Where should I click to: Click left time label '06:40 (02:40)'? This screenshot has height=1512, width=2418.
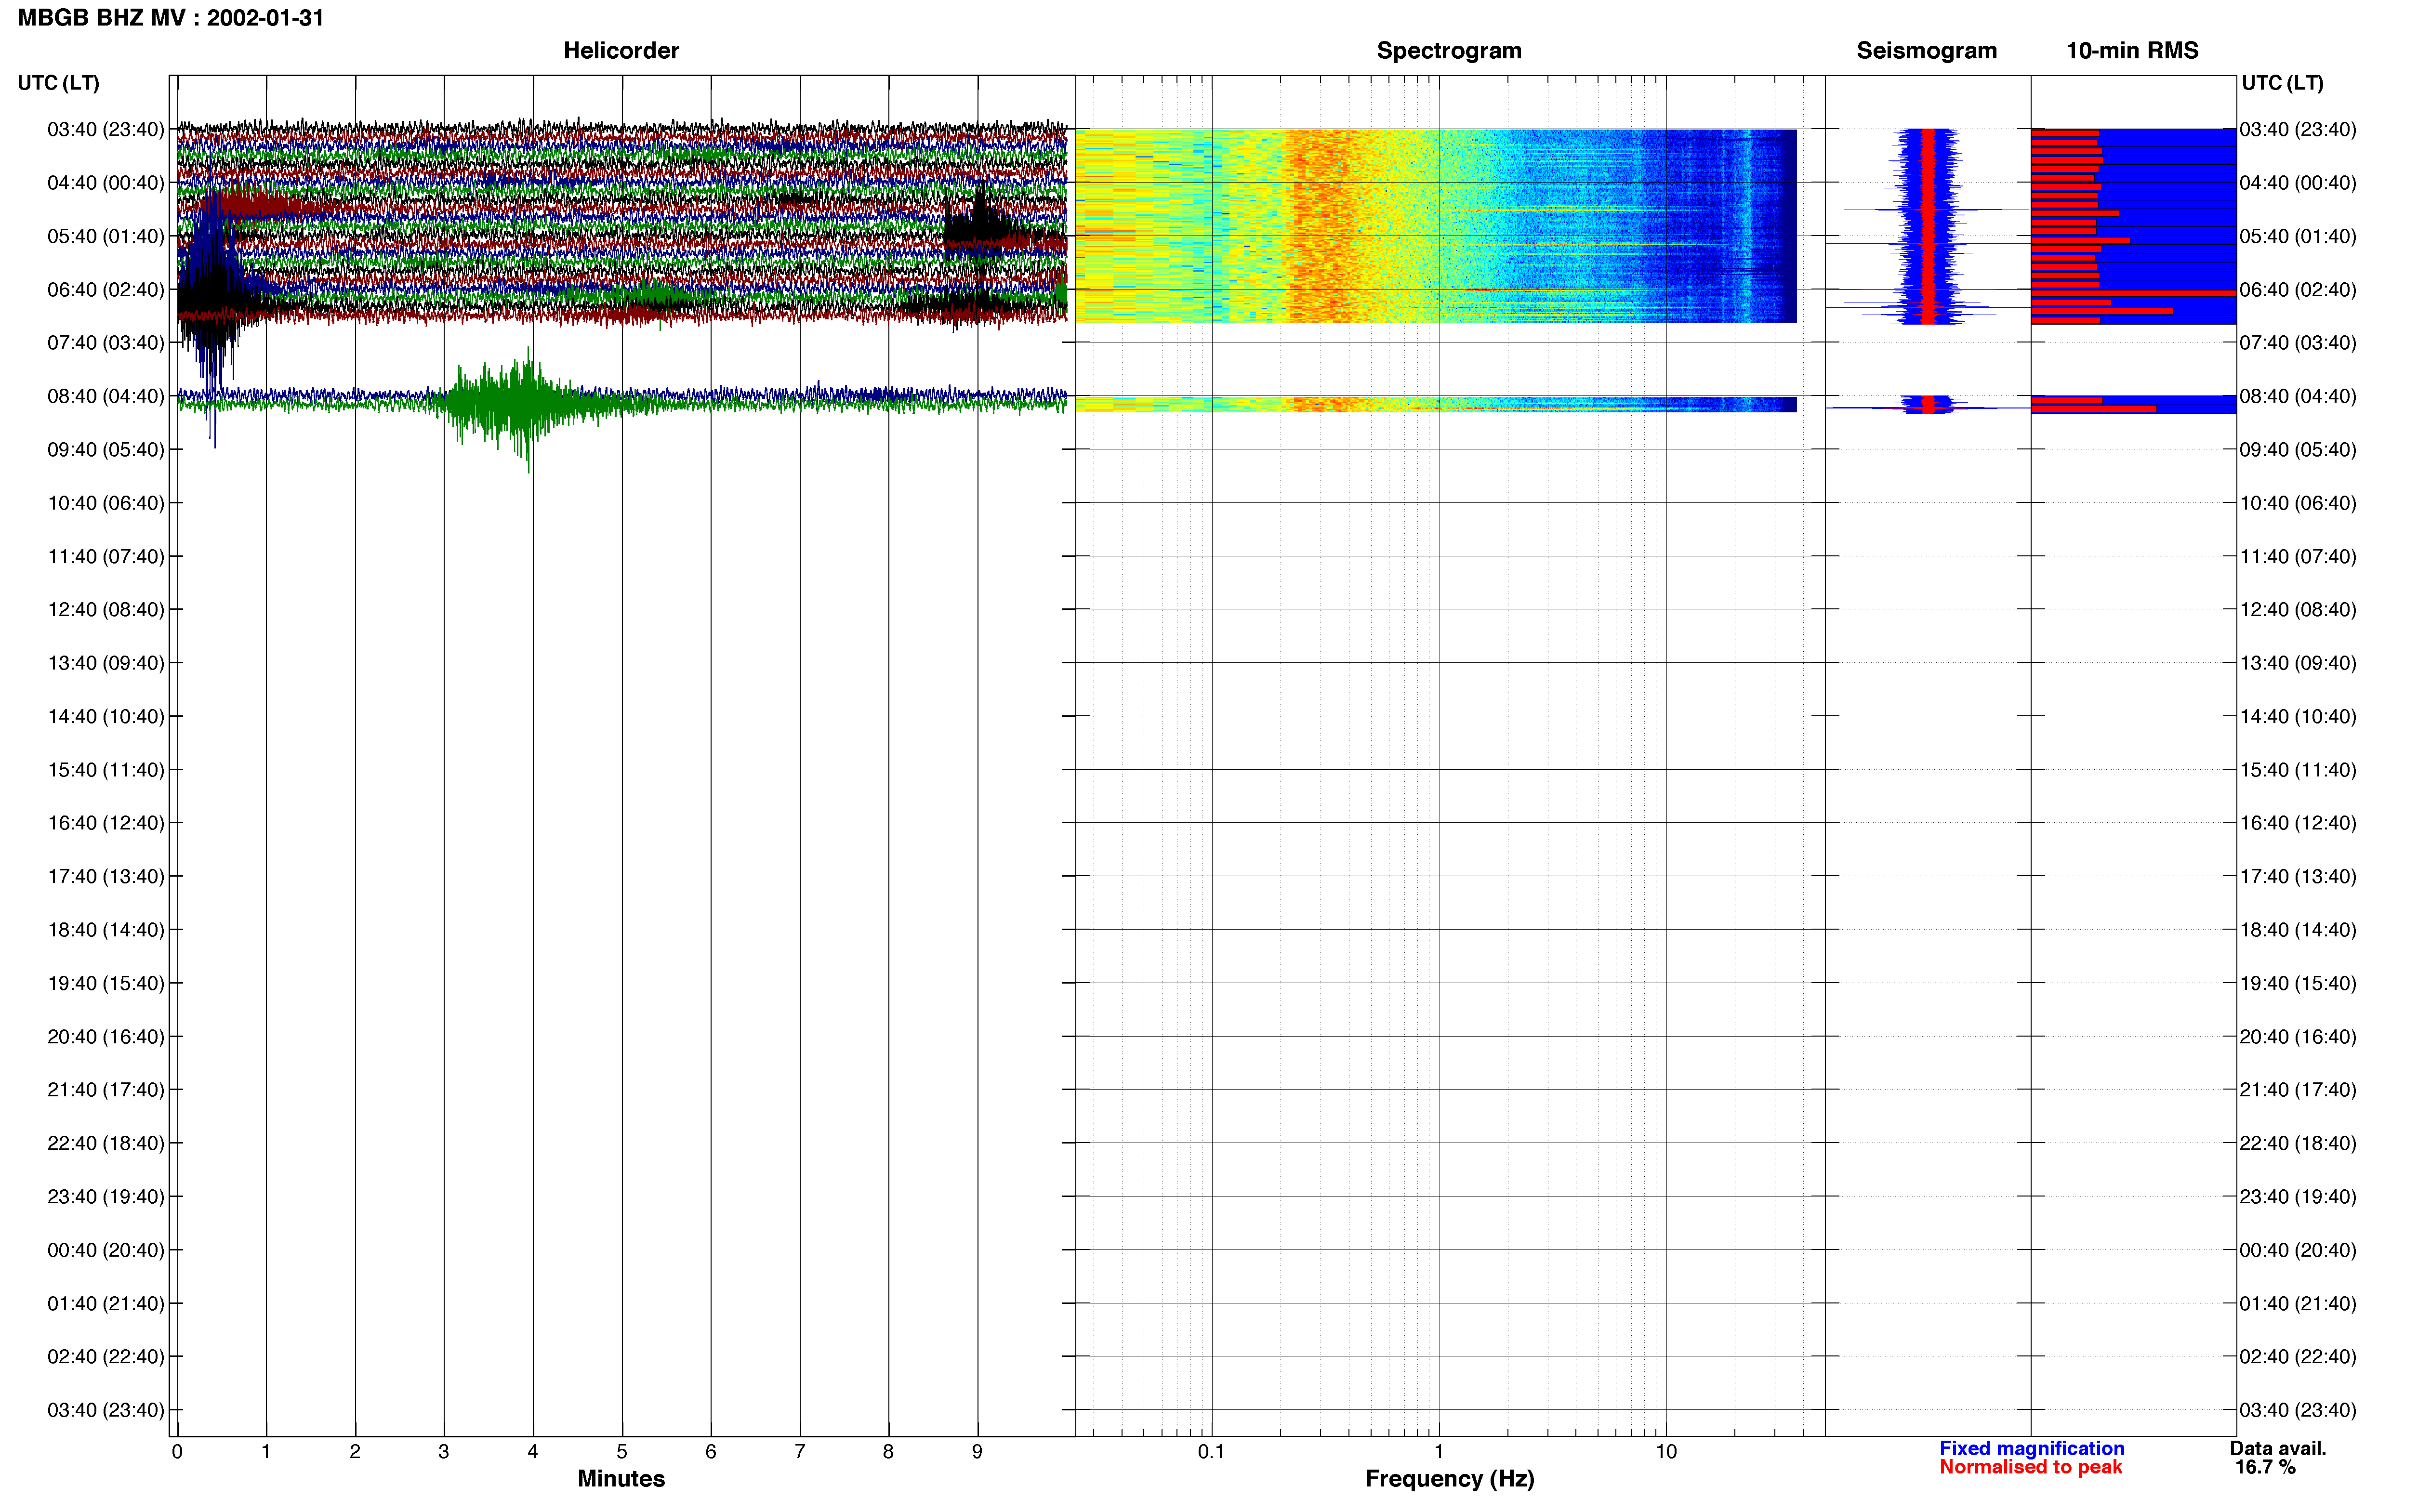(x=106, y=290)
